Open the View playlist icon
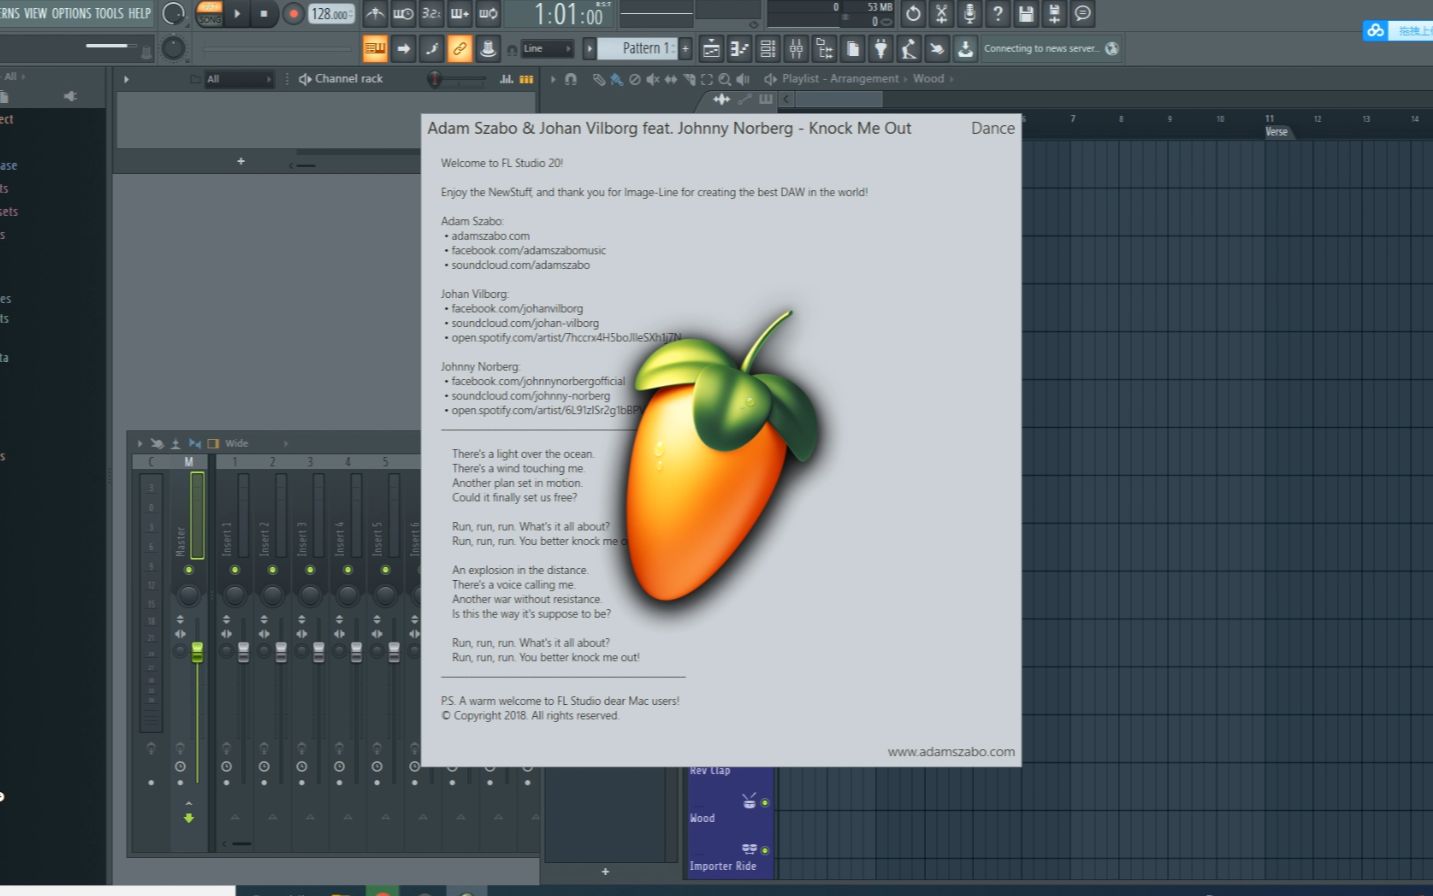 711,48
